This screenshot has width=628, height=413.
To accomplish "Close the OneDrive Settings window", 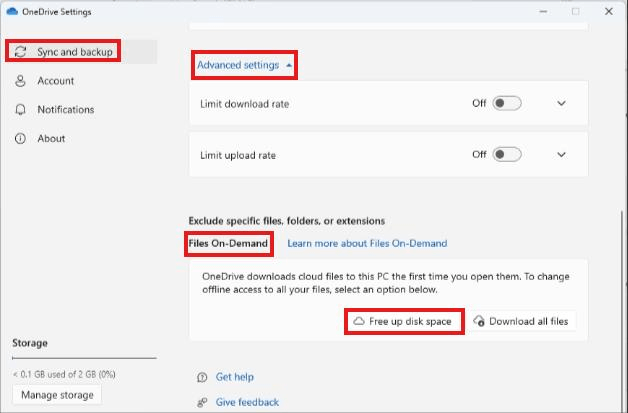I will (x=609, y=12).
